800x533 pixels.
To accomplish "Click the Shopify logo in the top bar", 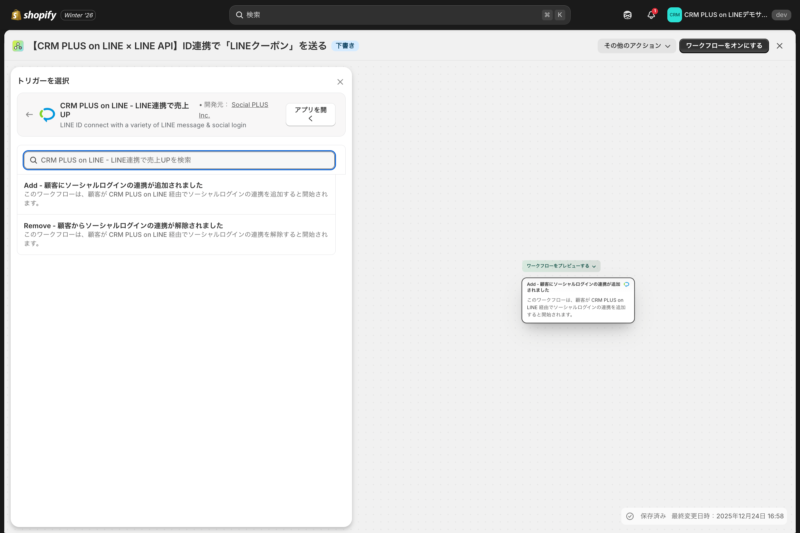I will 34,15.
